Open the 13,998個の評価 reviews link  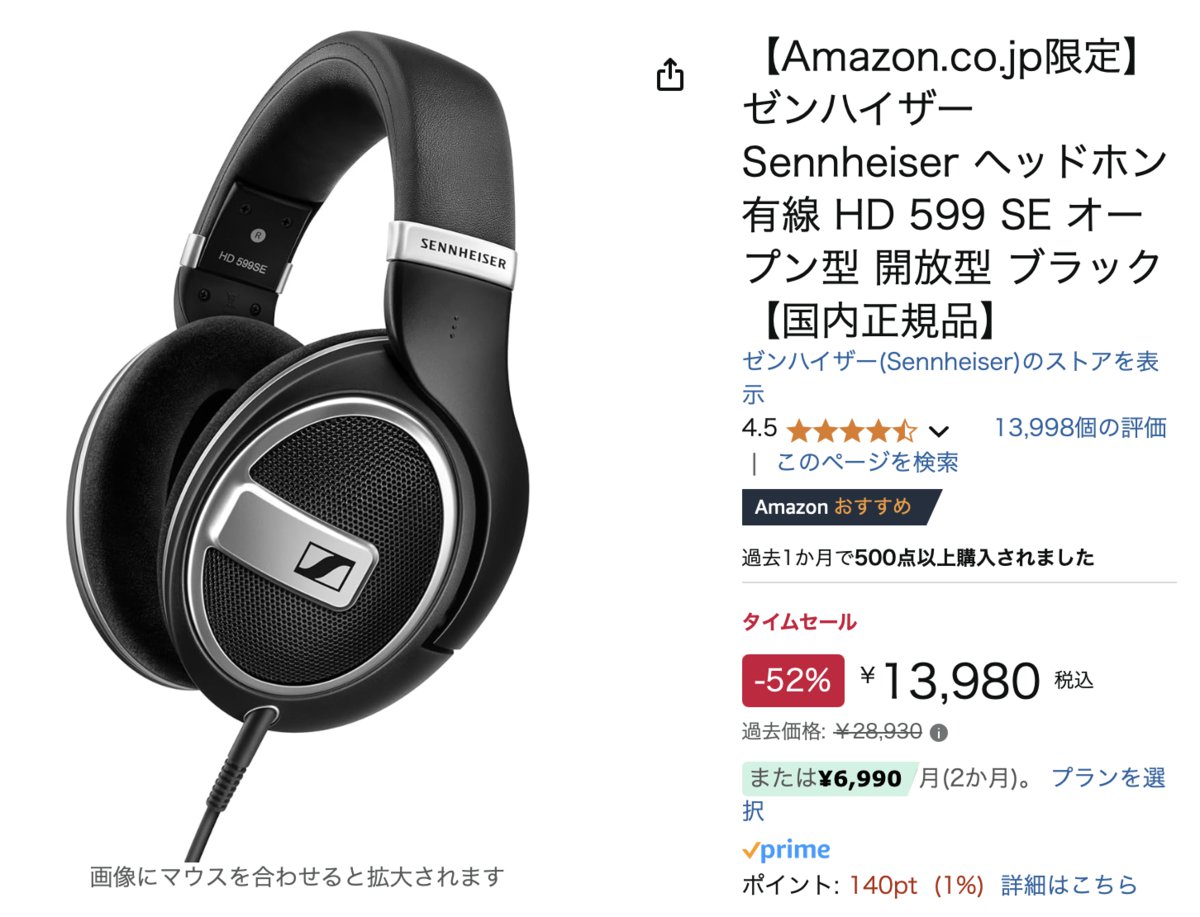1080,428
